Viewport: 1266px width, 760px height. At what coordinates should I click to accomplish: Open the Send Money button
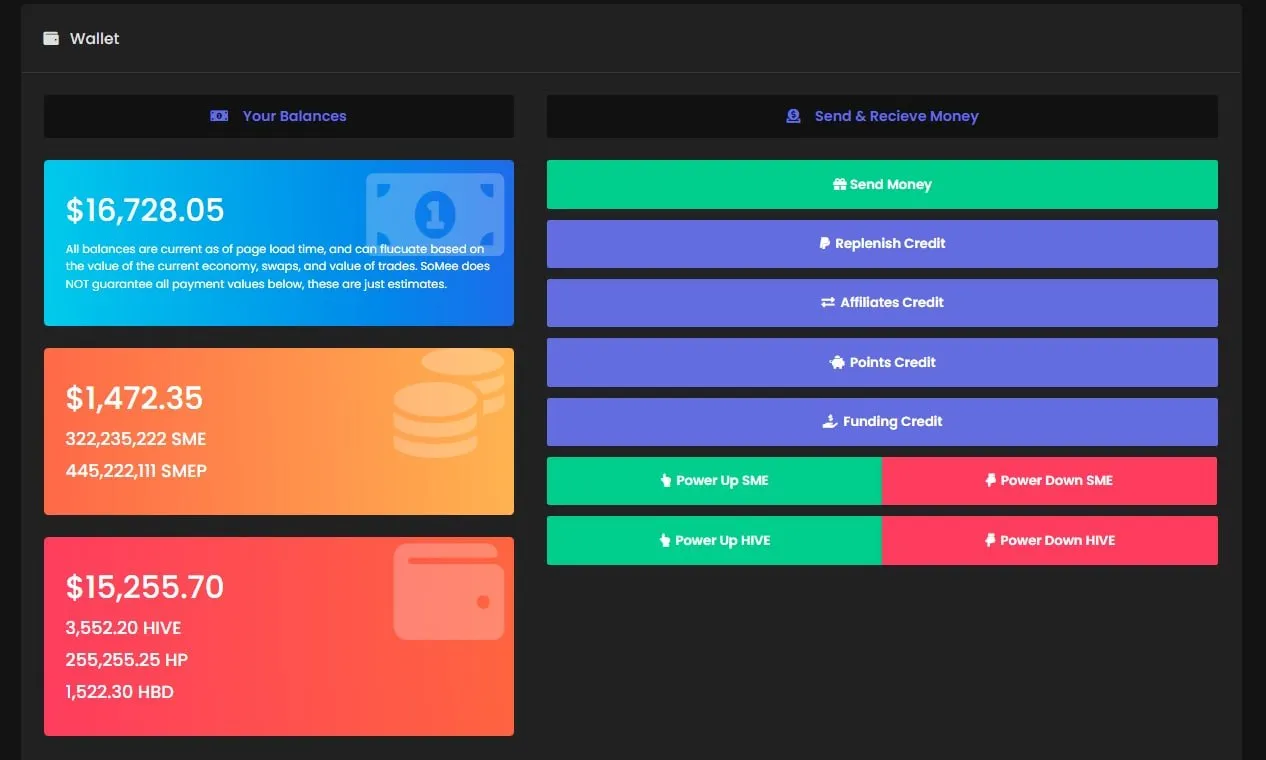882,184
